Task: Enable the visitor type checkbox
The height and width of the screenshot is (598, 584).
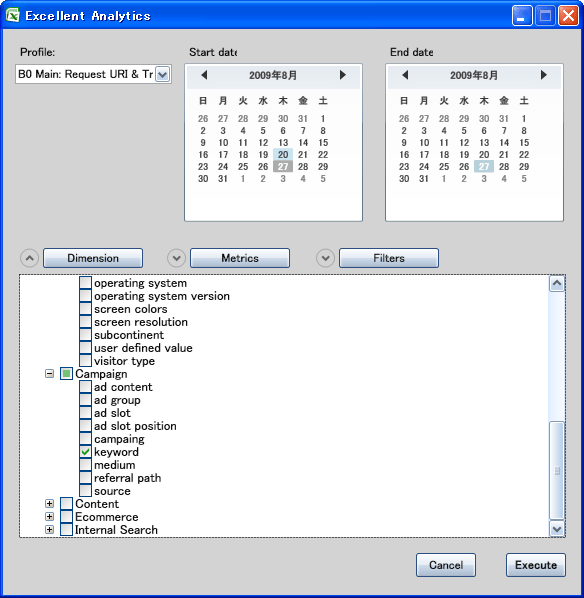Action: pos(85,361)
